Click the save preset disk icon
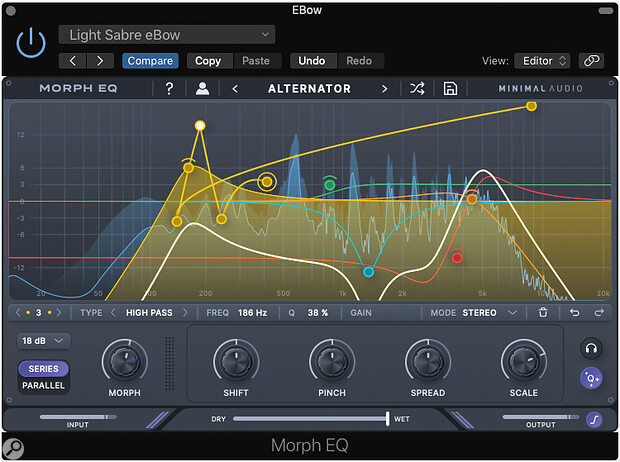Viewport: 620px width, 462px height. tap(450, 88)
